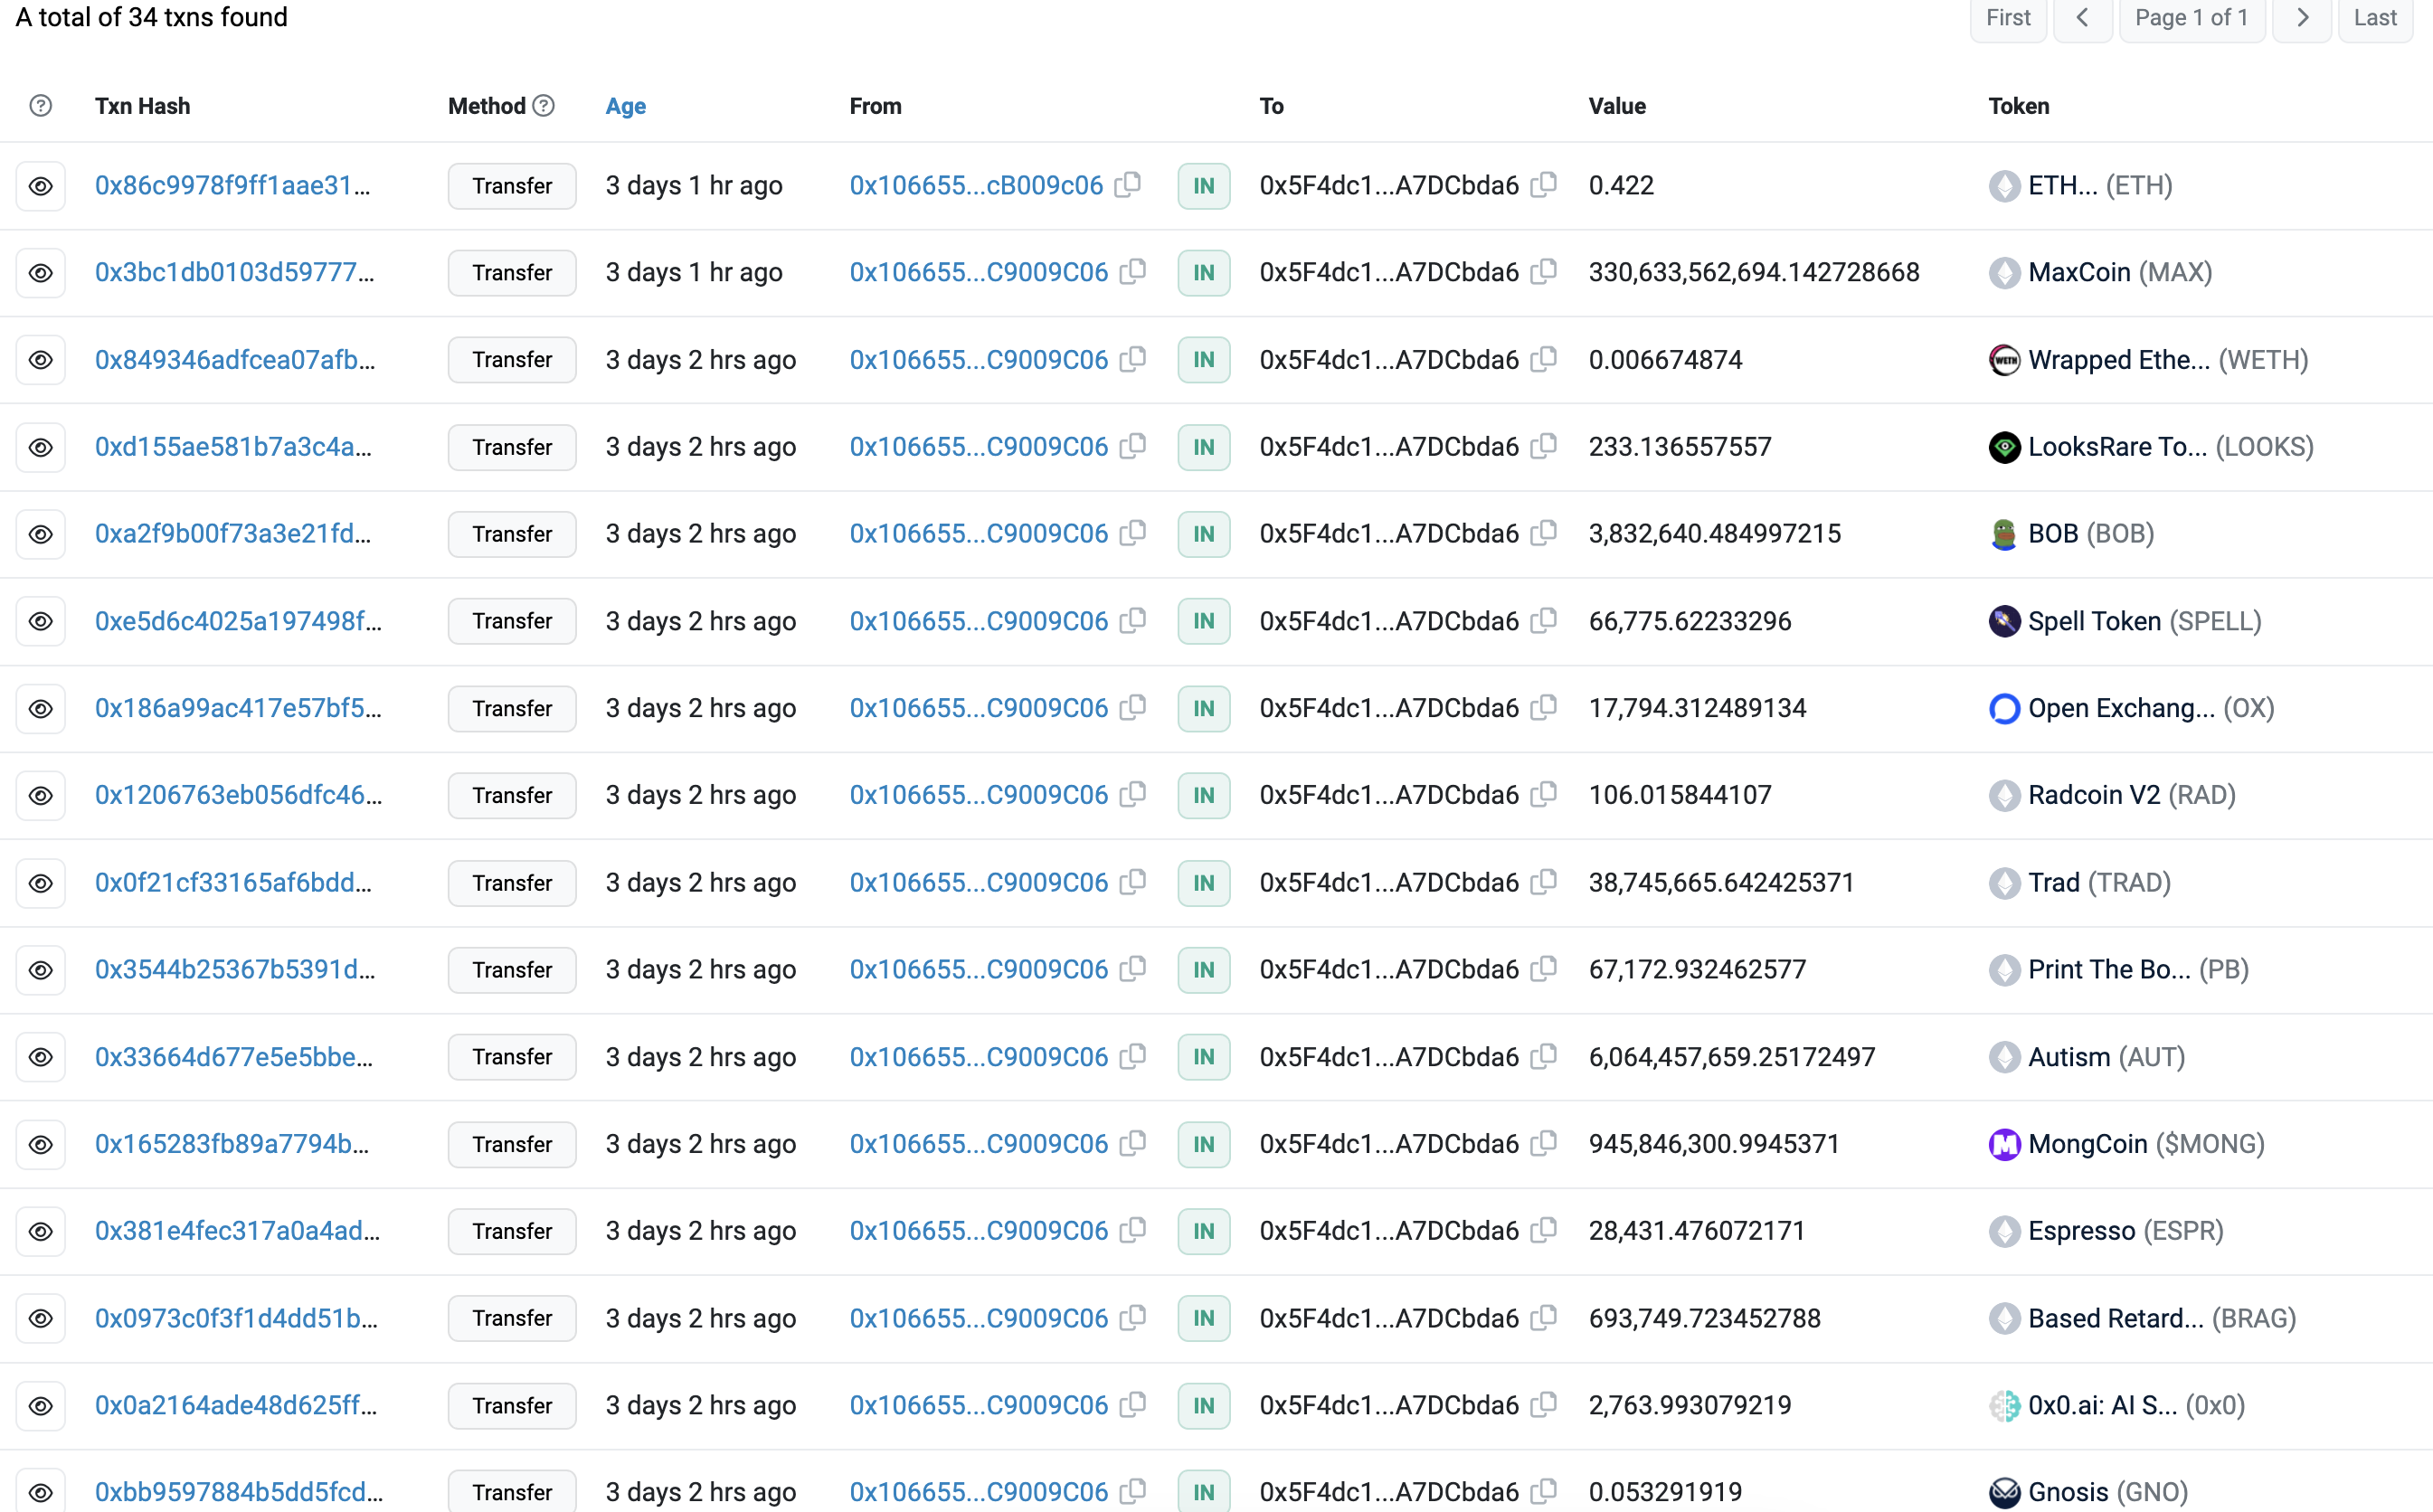
Task: Toggle eye preview for 0xa2f9b00f73a3e21fd transaction
Action: pos(41,534)
